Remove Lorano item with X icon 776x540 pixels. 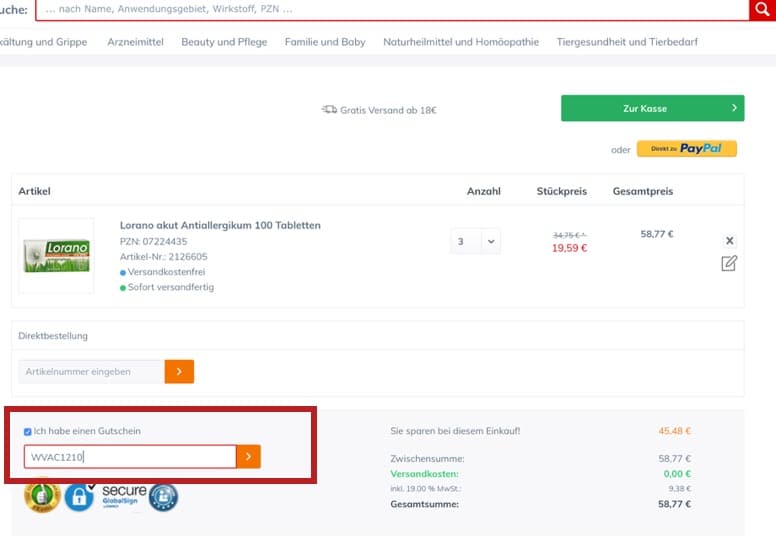729,241
